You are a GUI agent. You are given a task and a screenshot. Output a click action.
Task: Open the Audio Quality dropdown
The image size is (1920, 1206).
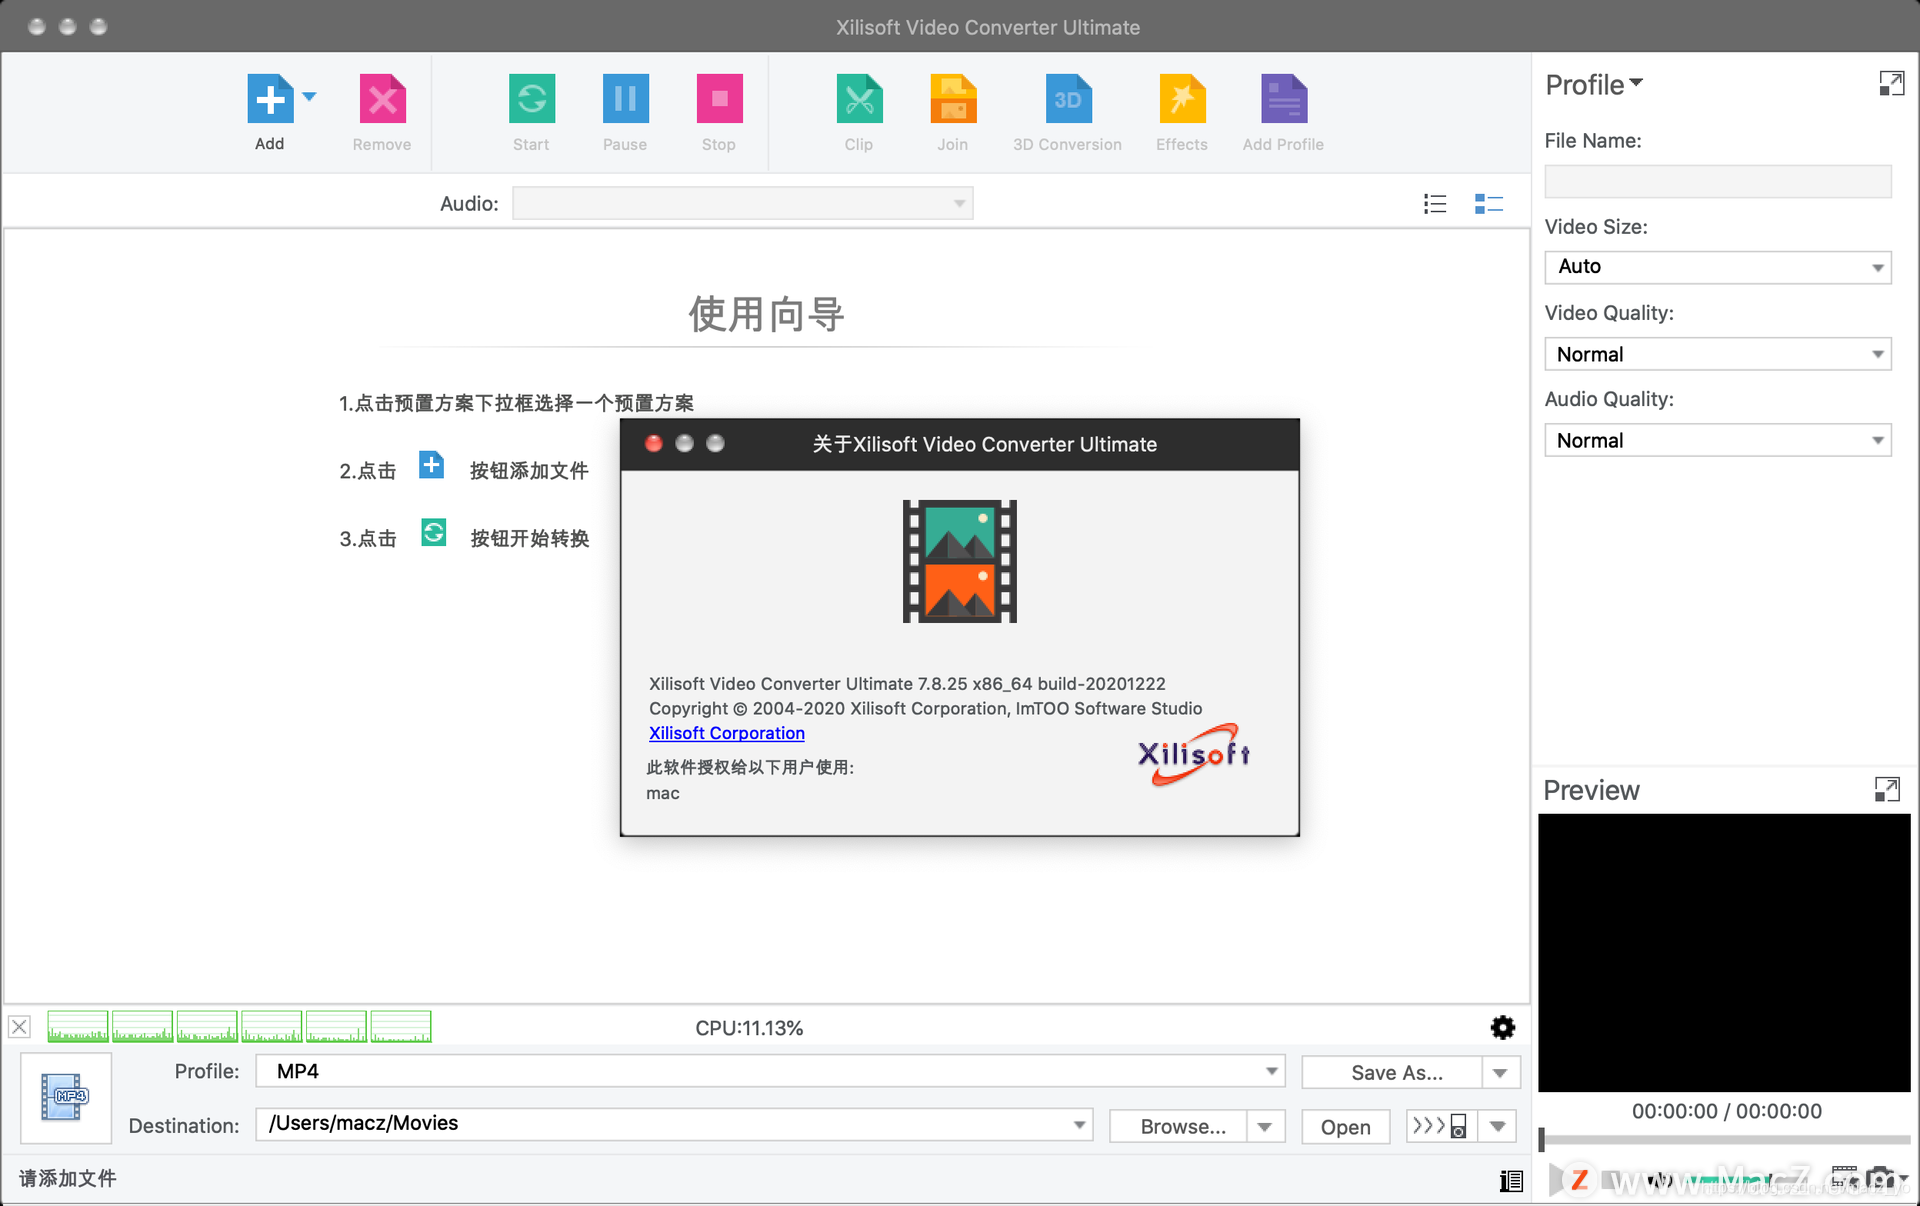click(x=1718, y=440)
